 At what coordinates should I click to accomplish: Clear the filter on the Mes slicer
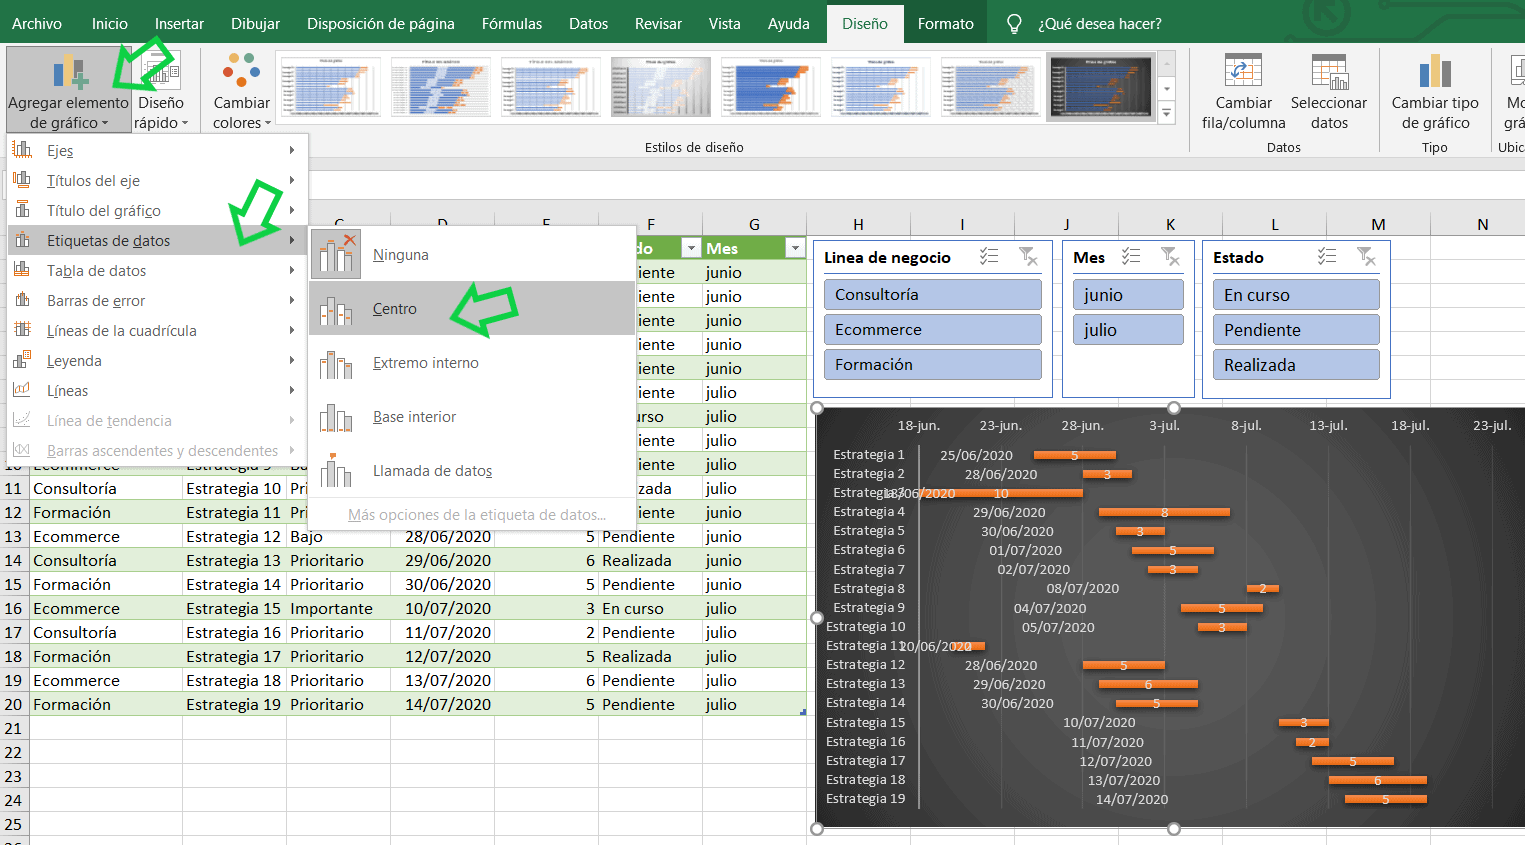1170,257
